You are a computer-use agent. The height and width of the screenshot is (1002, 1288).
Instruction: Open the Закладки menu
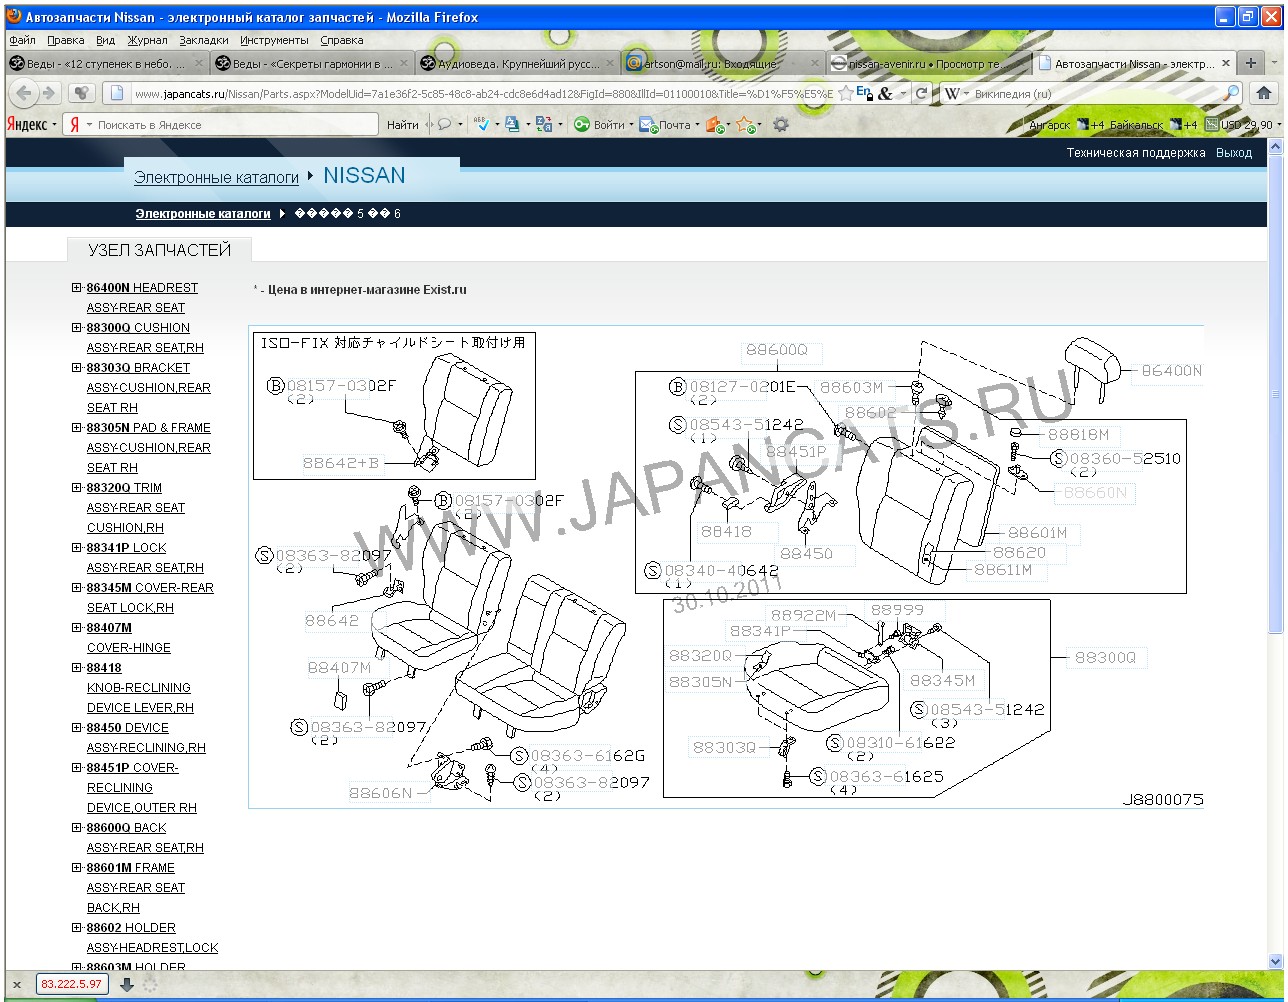pyautogui.click(x=204, y=40)
